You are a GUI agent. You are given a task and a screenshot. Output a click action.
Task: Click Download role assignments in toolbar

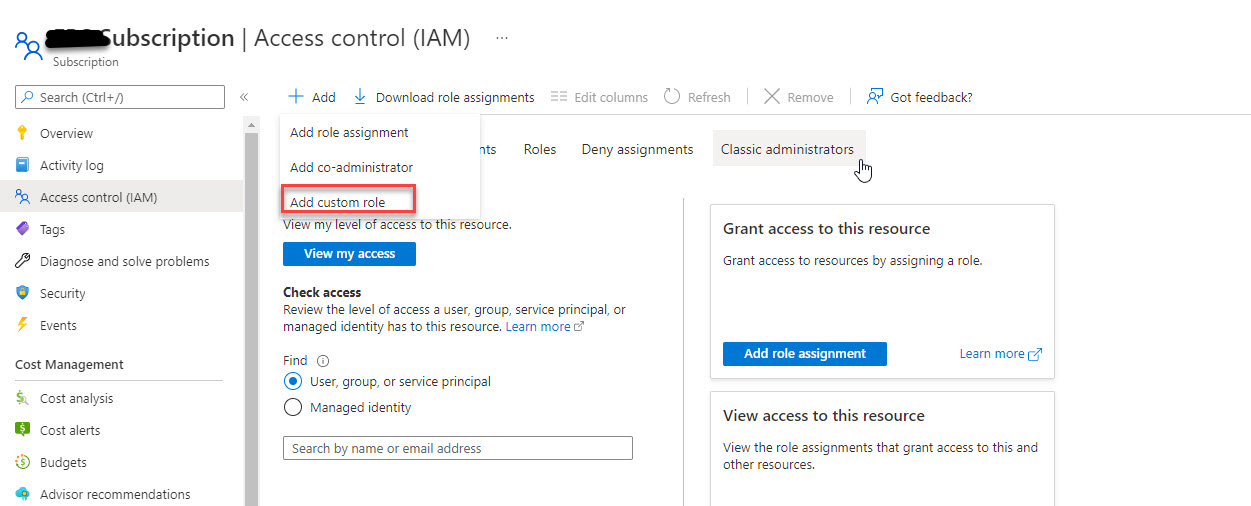click(444, 97)
